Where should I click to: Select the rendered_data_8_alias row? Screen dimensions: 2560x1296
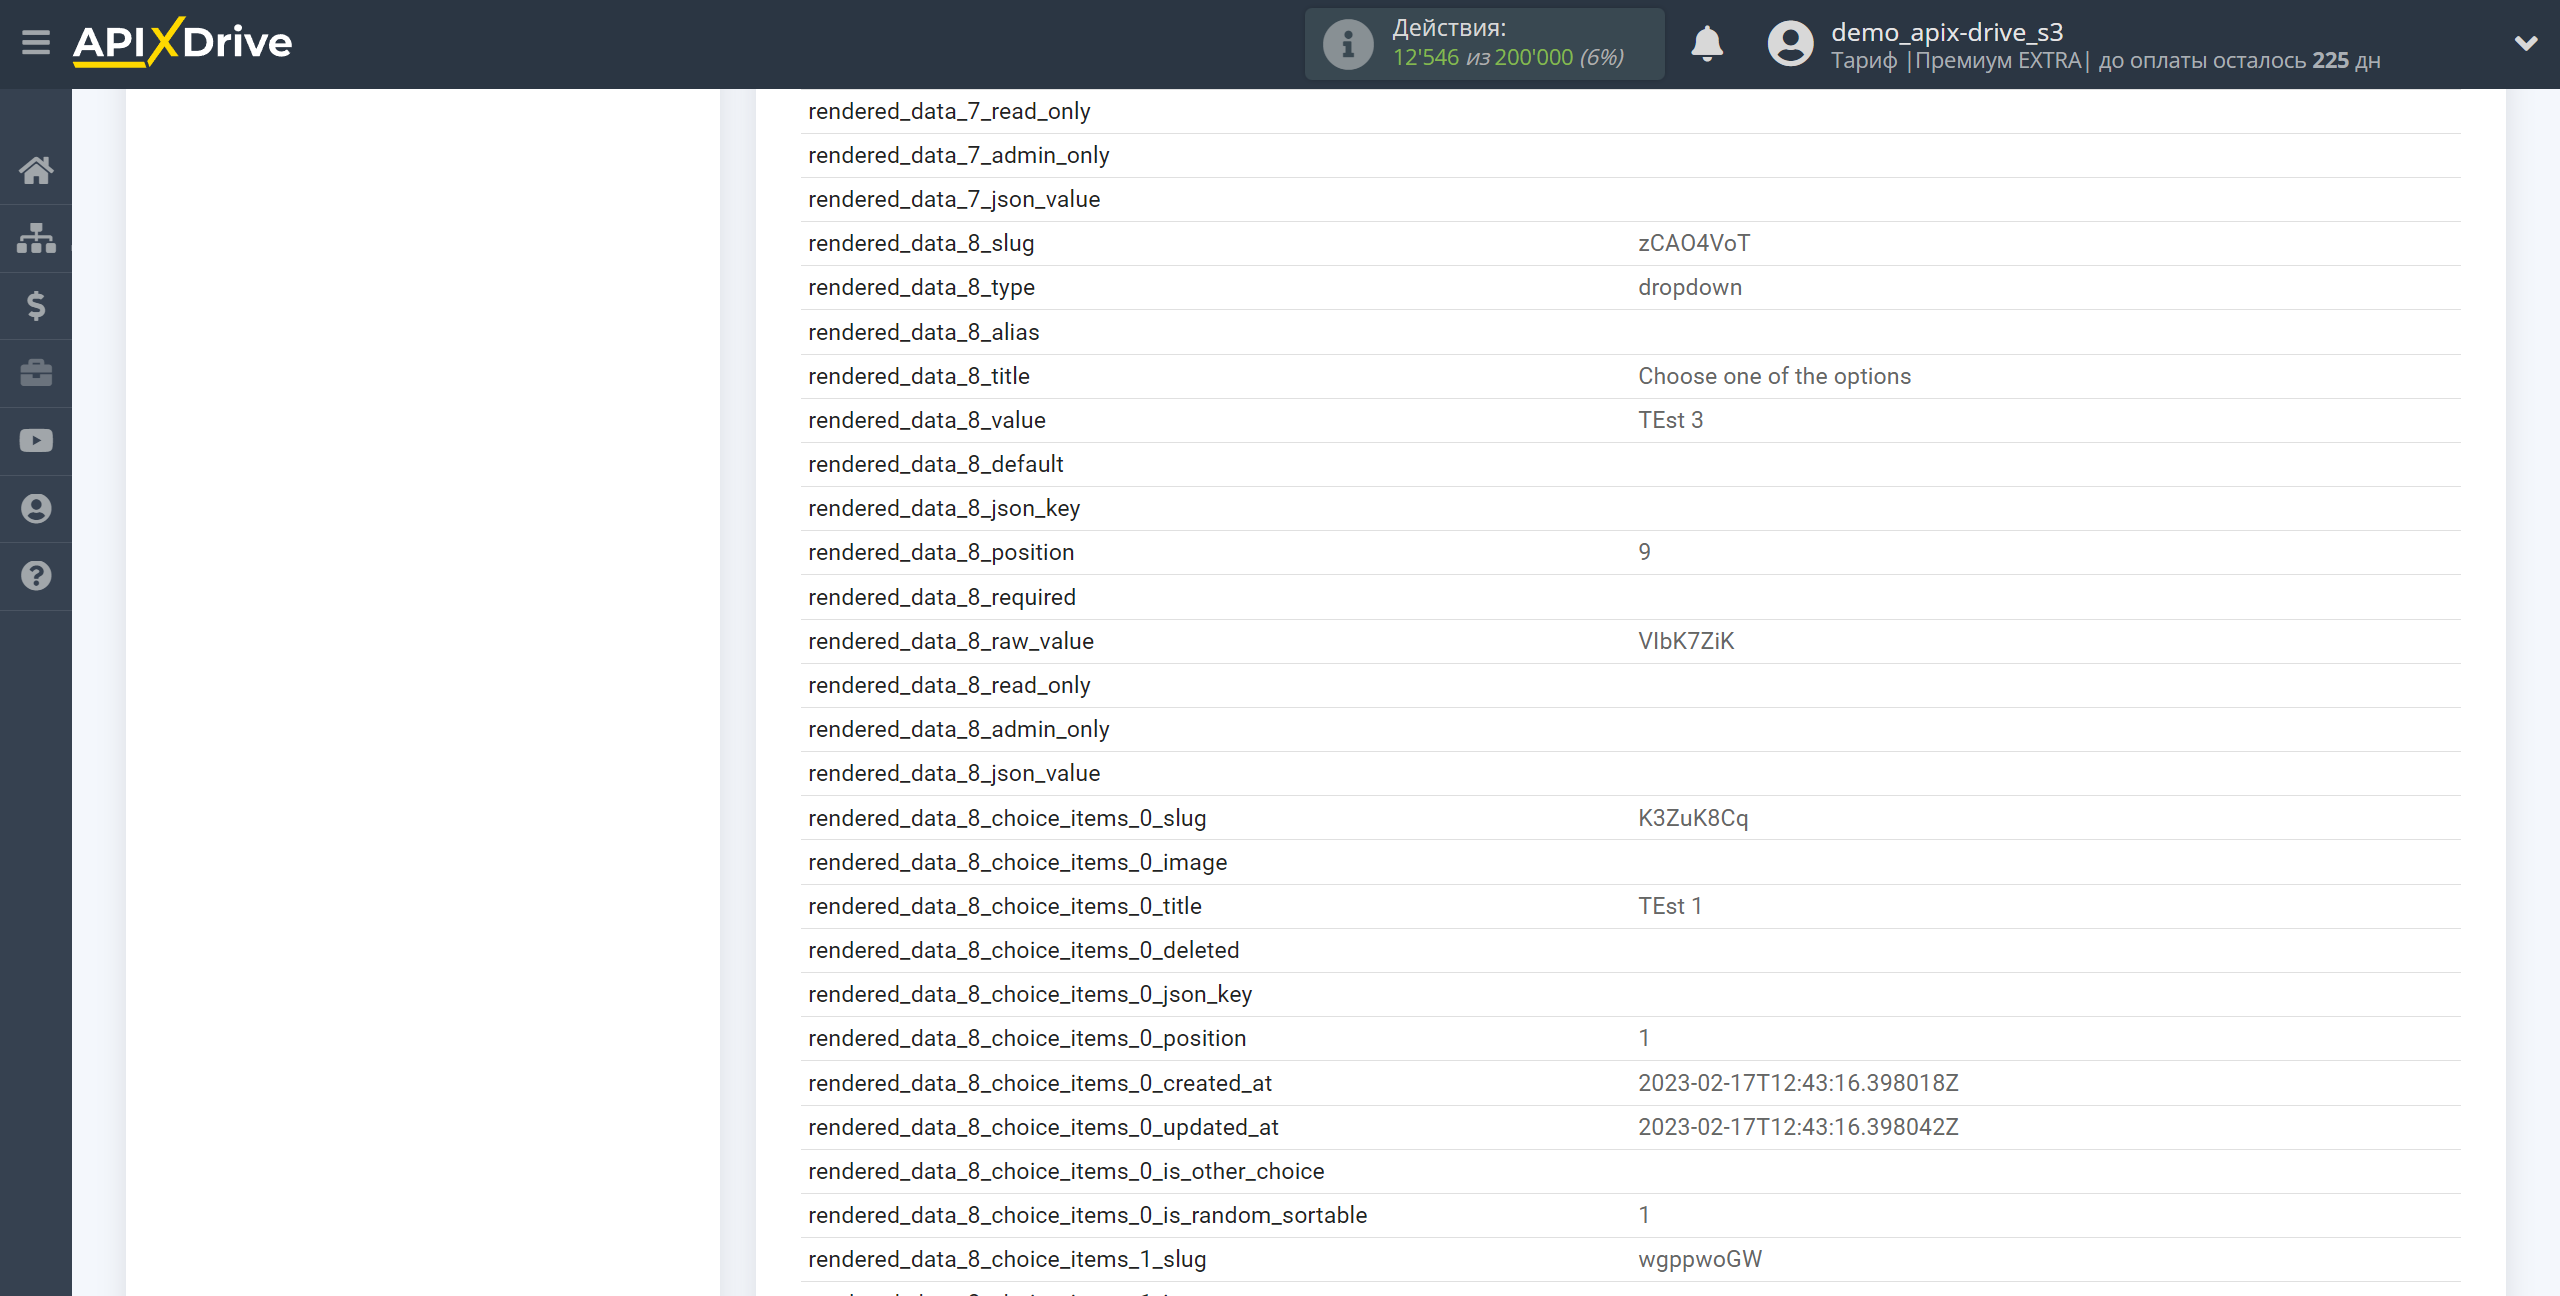1630,332
